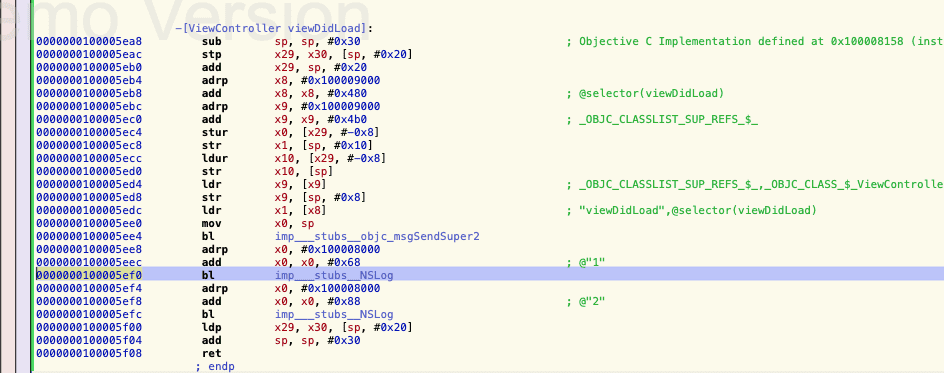Select the endp marker line

click(x=215, y=366)
